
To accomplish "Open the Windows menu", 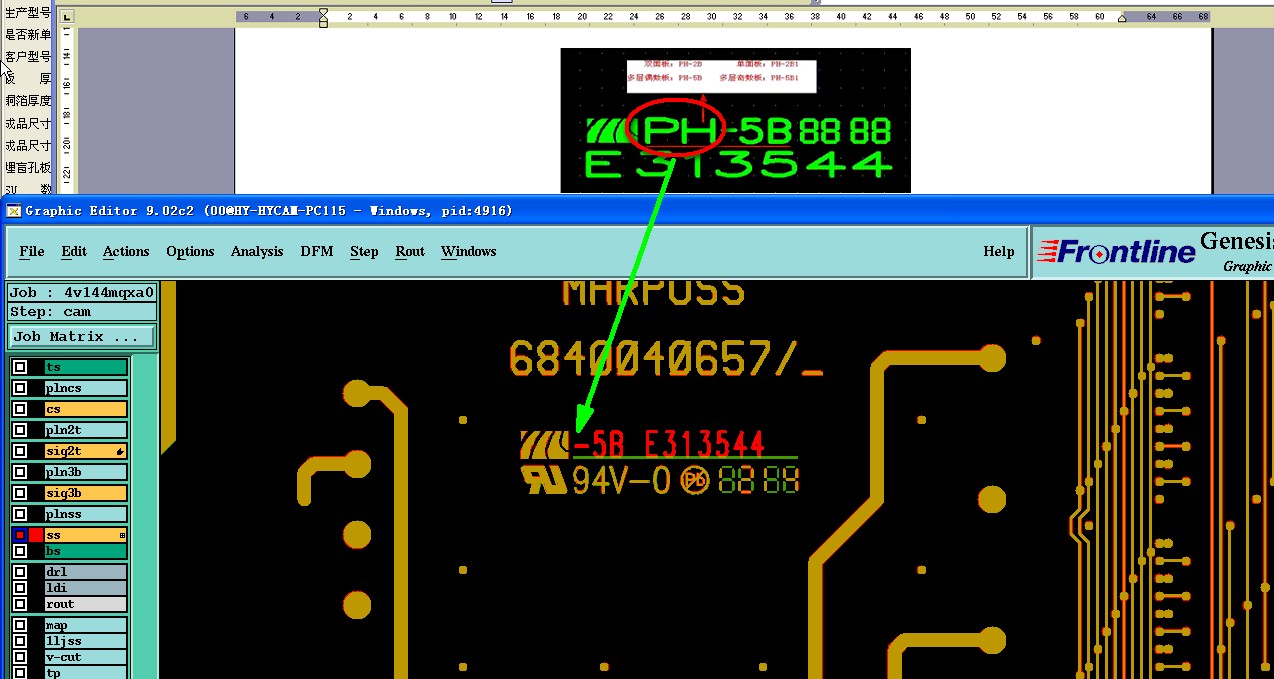I will coord(468,251).
